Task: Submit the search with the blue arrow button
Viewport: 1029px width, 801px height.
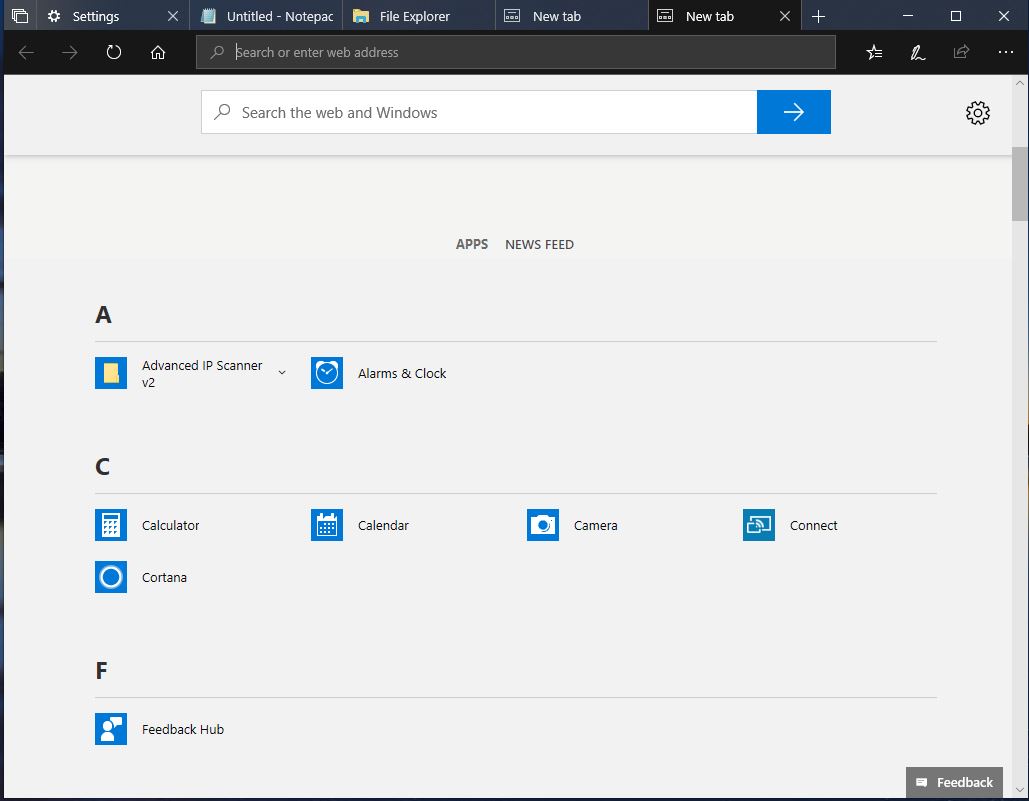Action: point(793,112)
